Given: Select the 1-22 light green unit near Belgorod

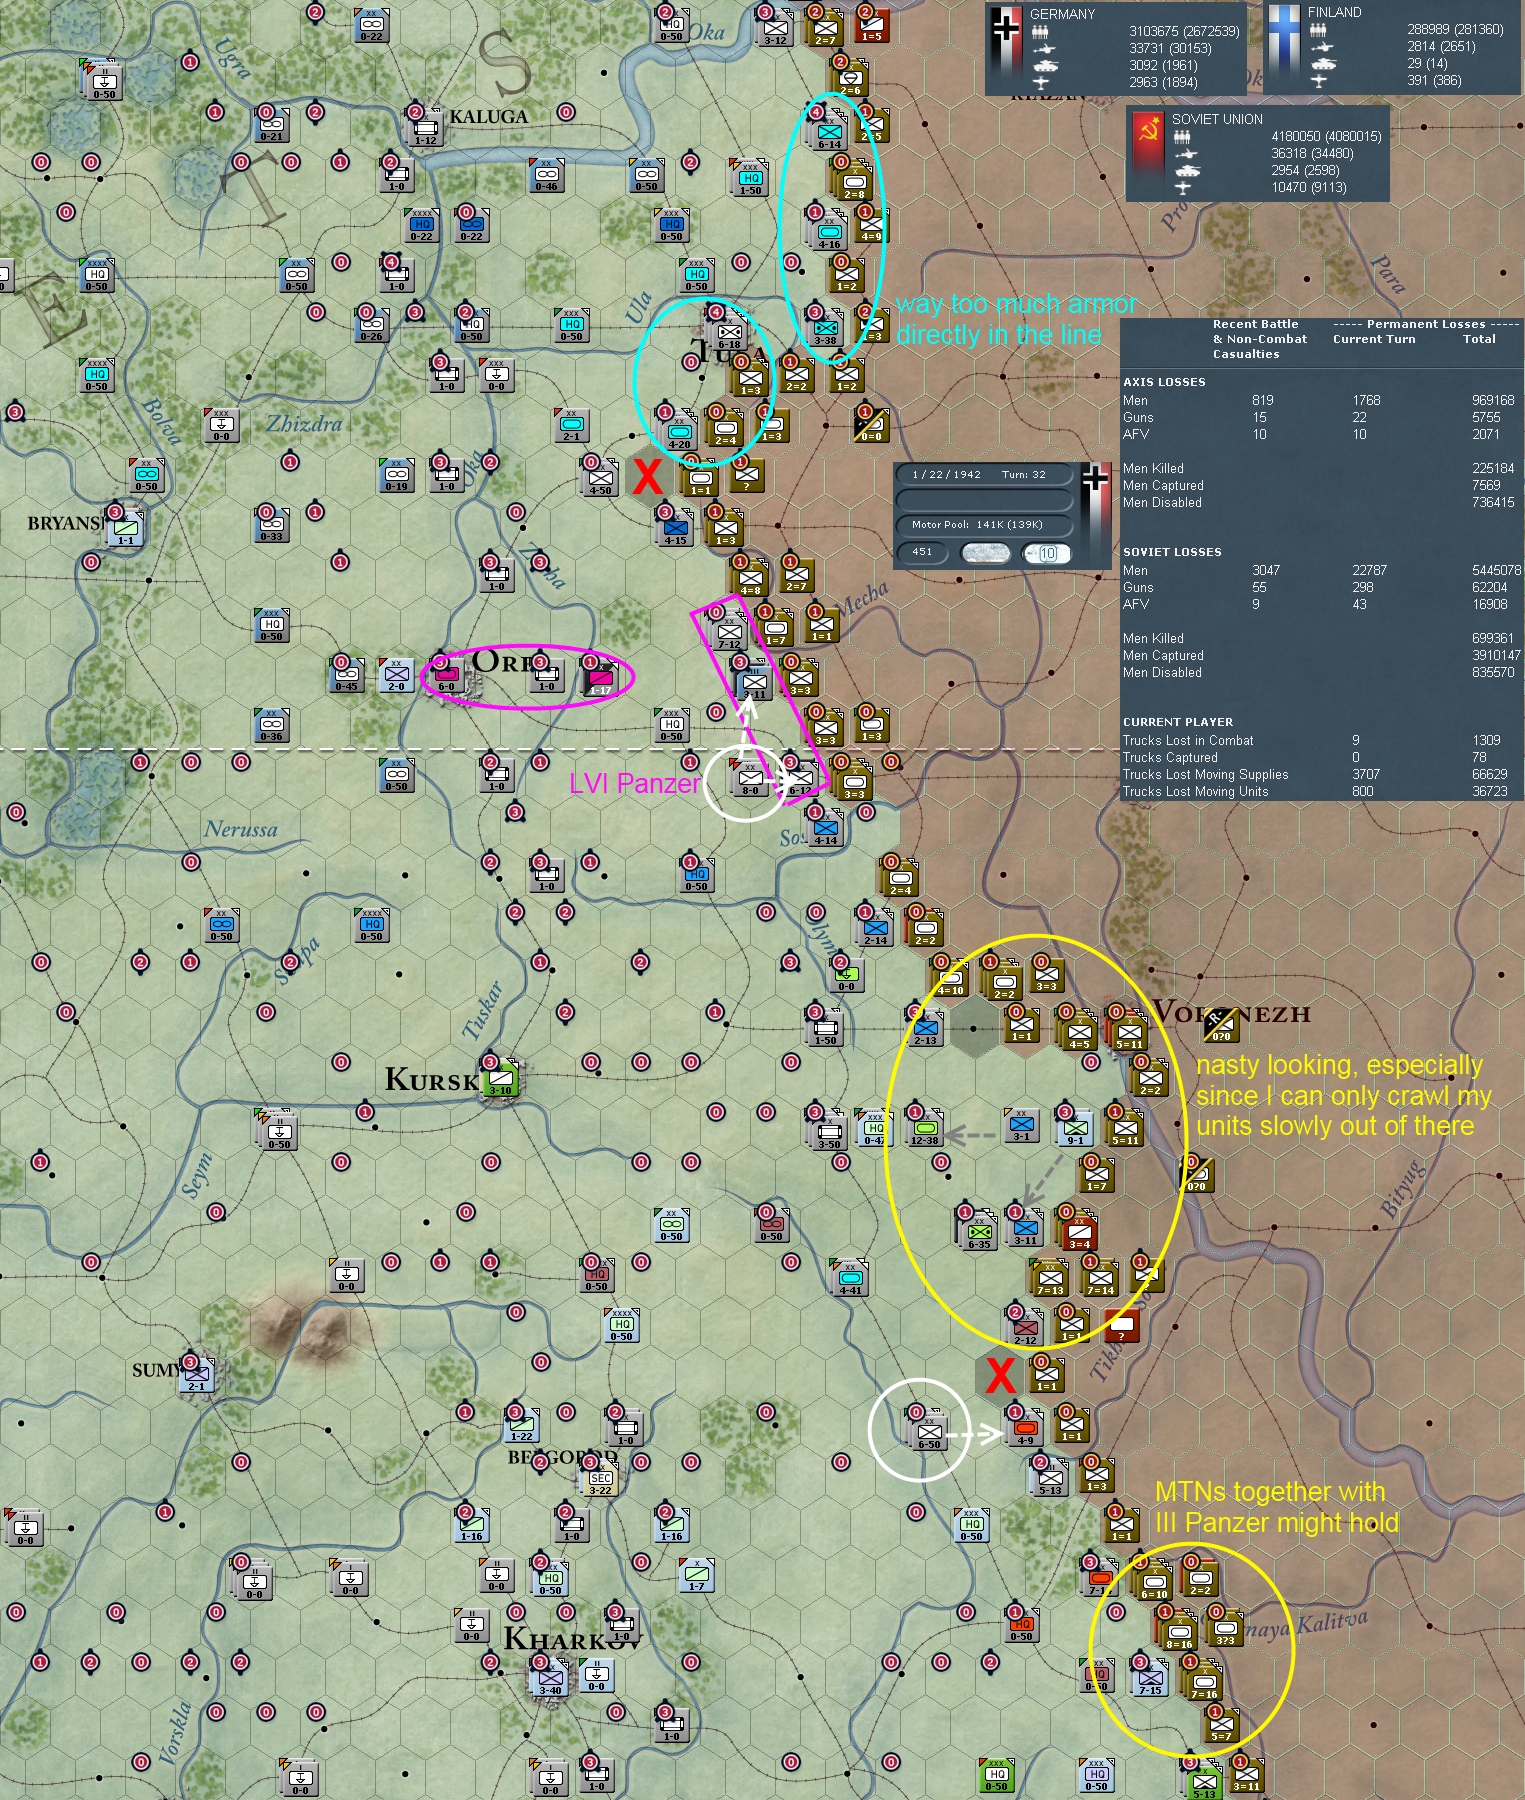Looking at the screenshot, I should [x=521, y=1423].
